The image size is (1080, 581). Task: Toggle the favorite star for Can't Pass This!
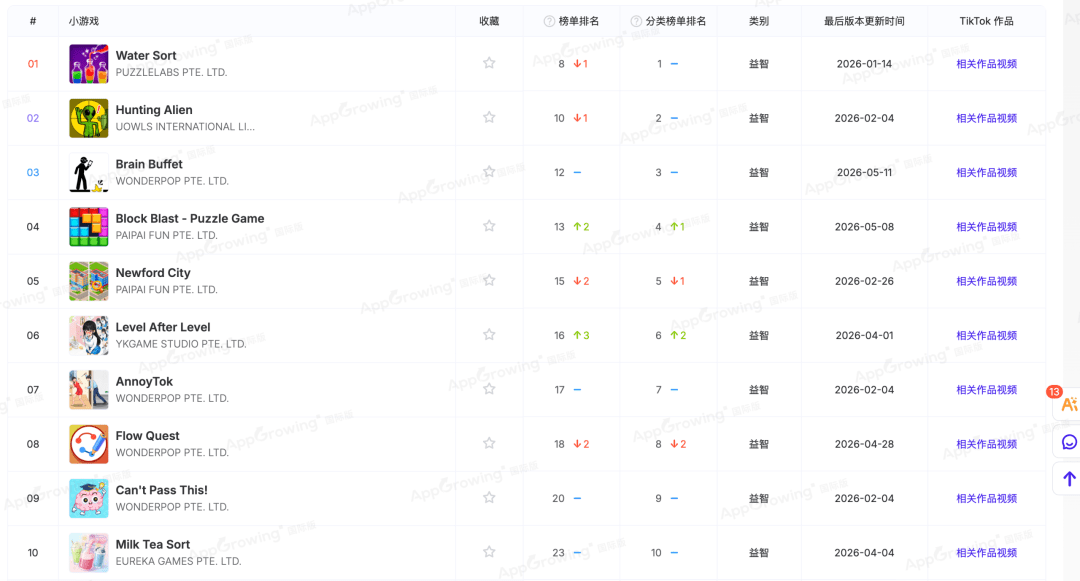pos(489,498)
